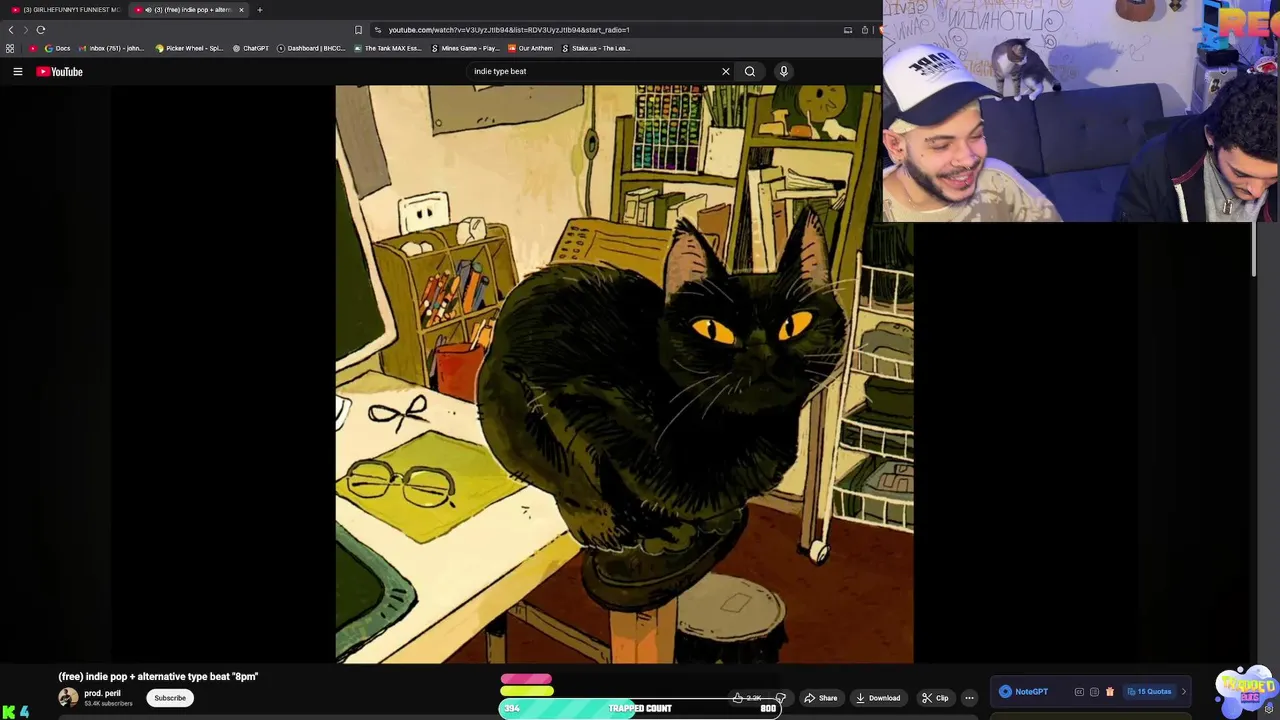Image resolution: width=1280 pixels, height=720 pixels.
Task: Subscribe to prod. peril
Action: tap(170, 698)
